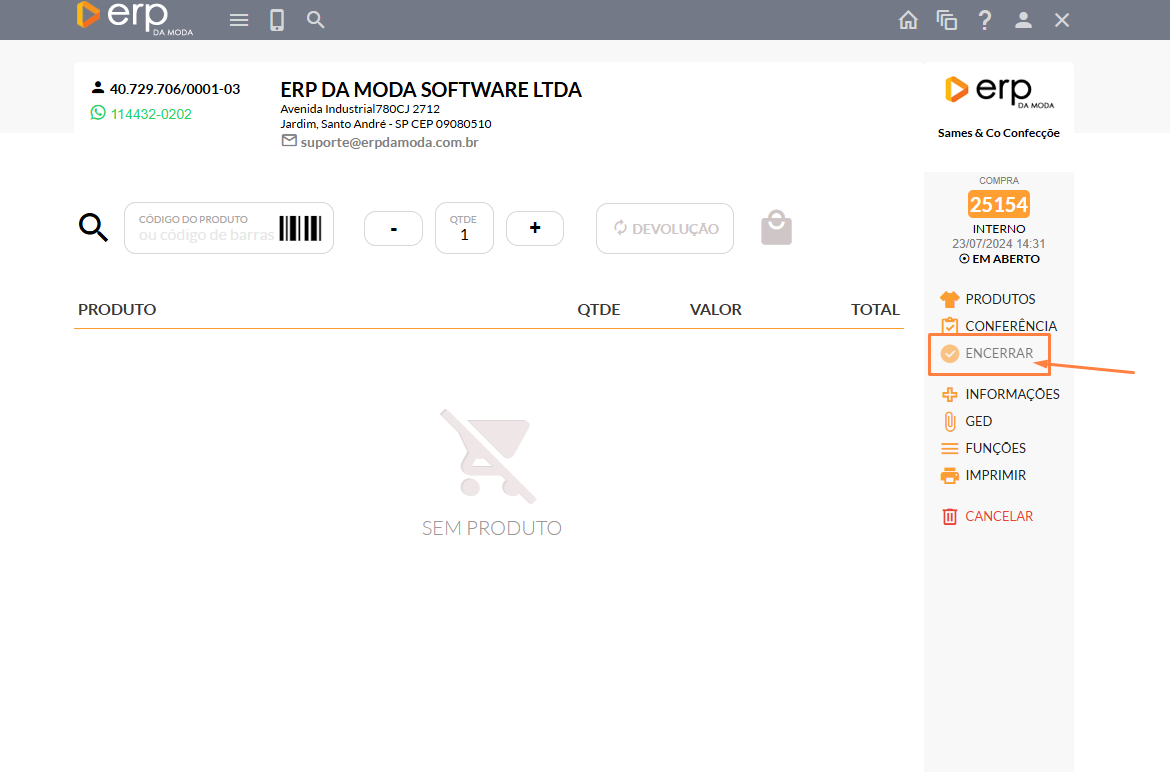The image size is (1170, 772).
Task: Decrease quantity with minus button
Action: tap(393, 228)
